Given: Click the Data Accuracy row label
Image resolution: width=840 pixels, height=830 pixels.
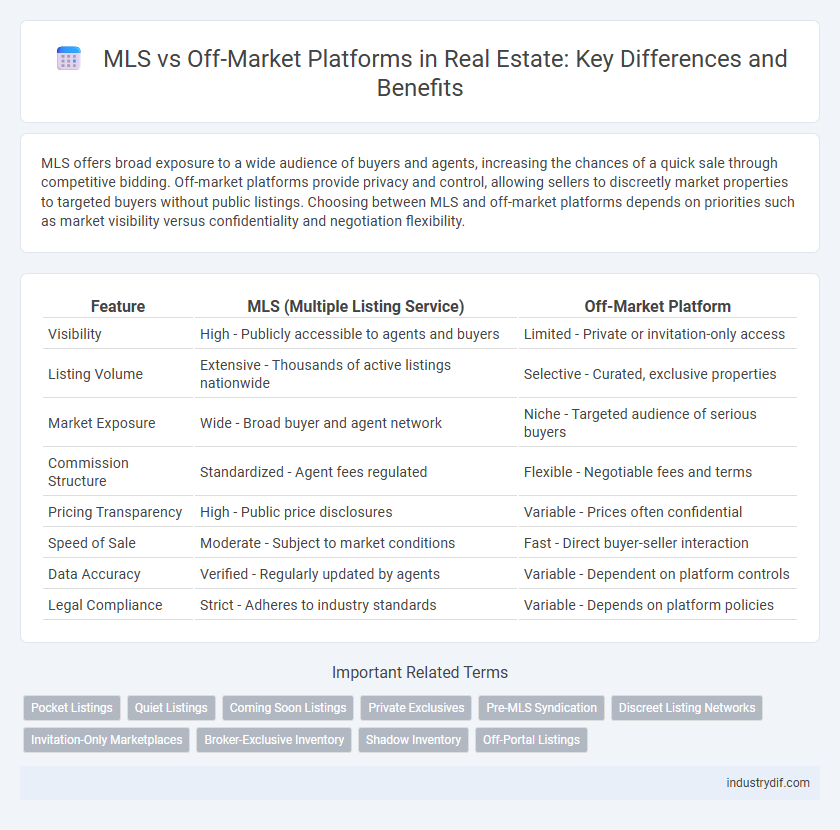Looking at the screenshot, I should (x=94, y=574).
